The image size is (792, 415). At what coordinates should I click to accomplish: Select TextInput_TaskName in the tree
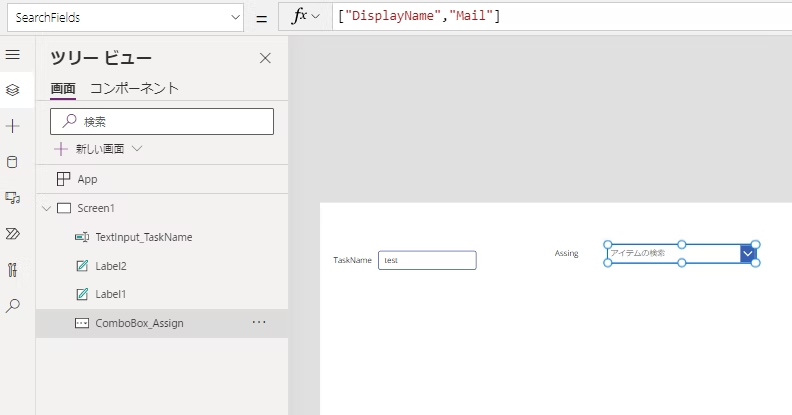(x=143, y=237)
